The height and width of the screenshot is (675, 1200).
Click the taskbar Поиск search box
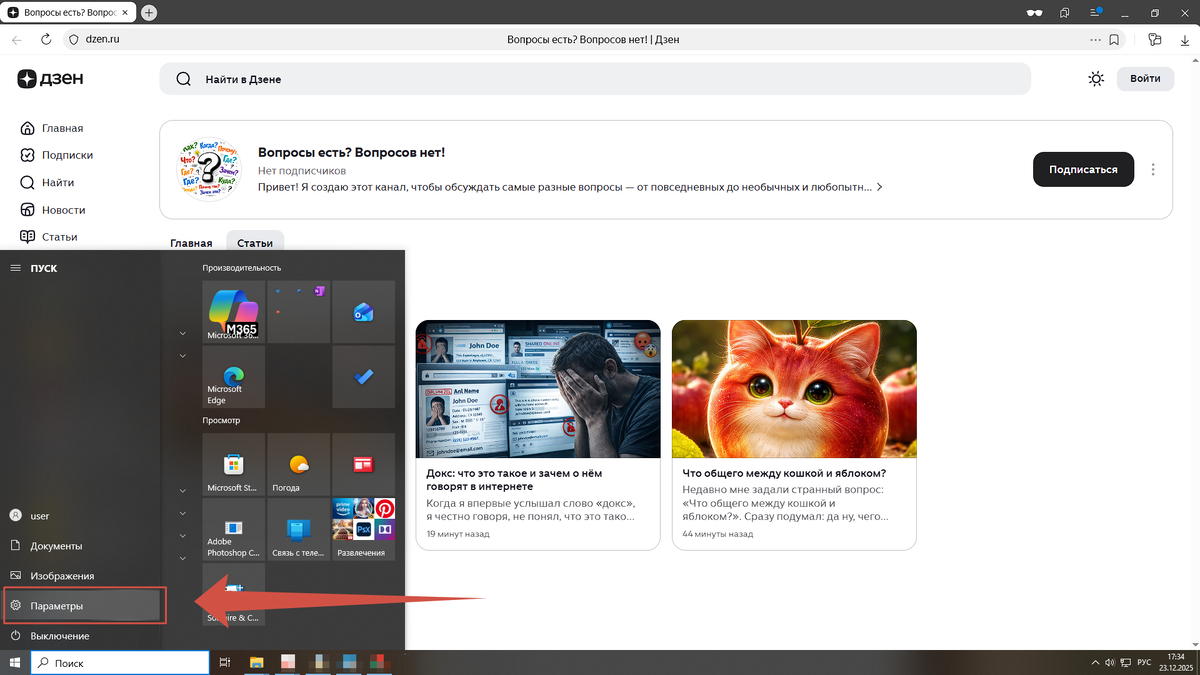point(120,663)
